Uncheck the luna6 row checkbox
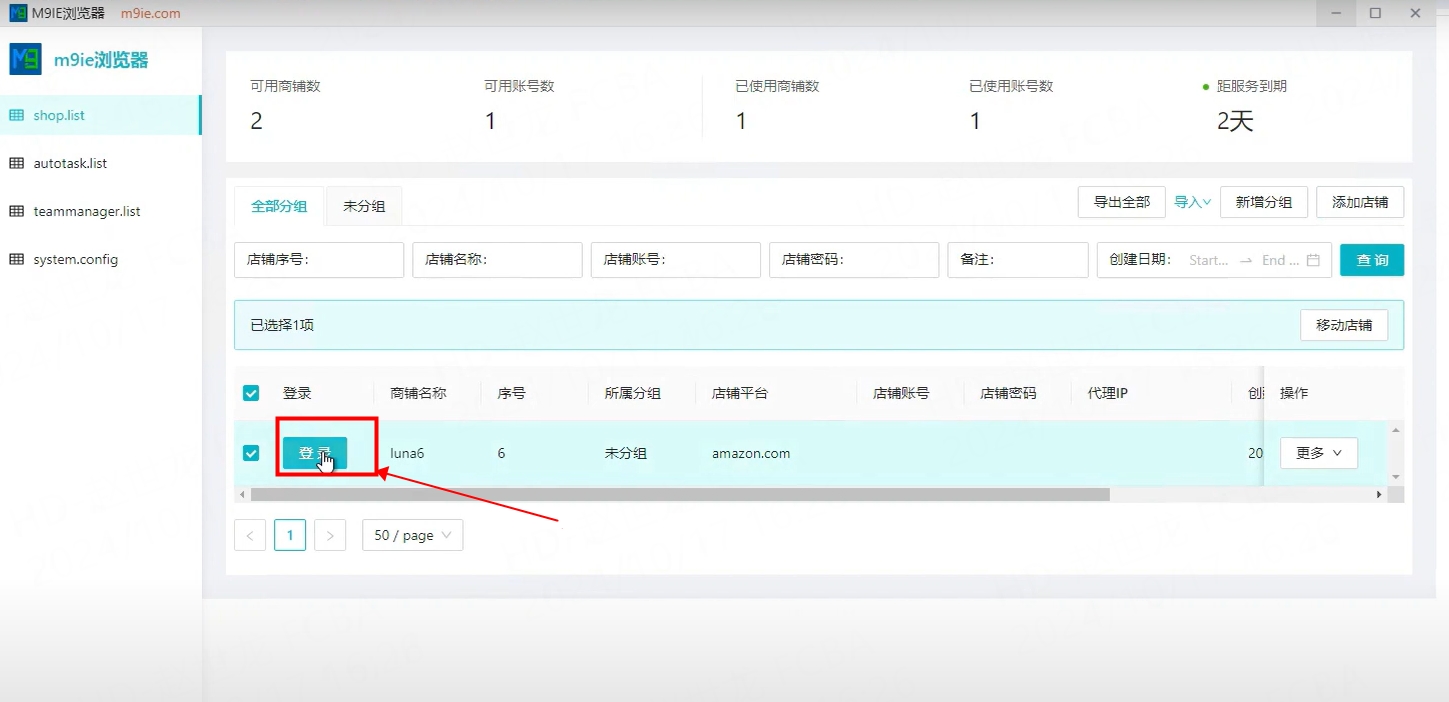Screen dimensions: 1449x702 [x=251, y=453]
